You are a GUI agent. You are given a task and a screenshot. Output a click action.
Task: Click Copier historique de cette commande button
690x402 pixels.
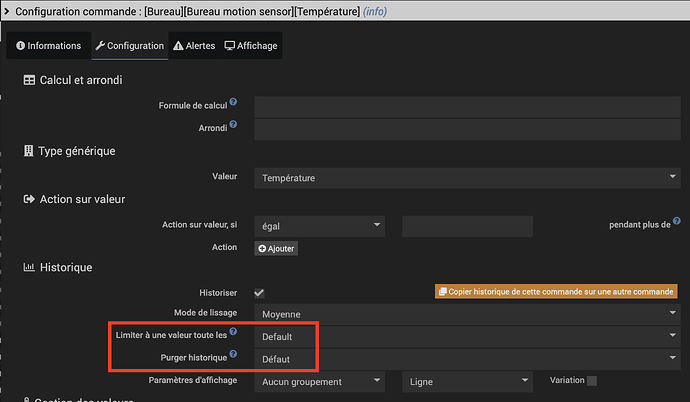tap(555, 292)
